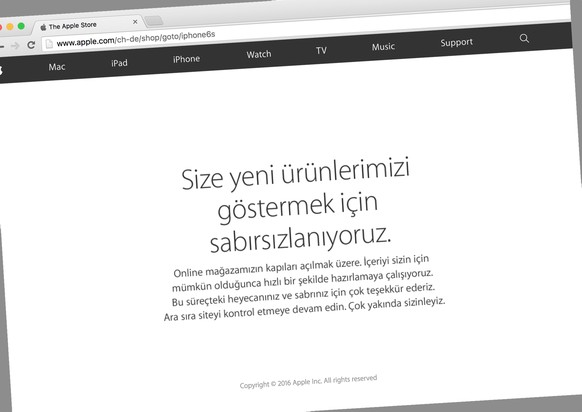The height and width of the screenshot is (412, 582).
Task: Click the Apple logo in the navigation bar
Action: [x=1, y=70]
